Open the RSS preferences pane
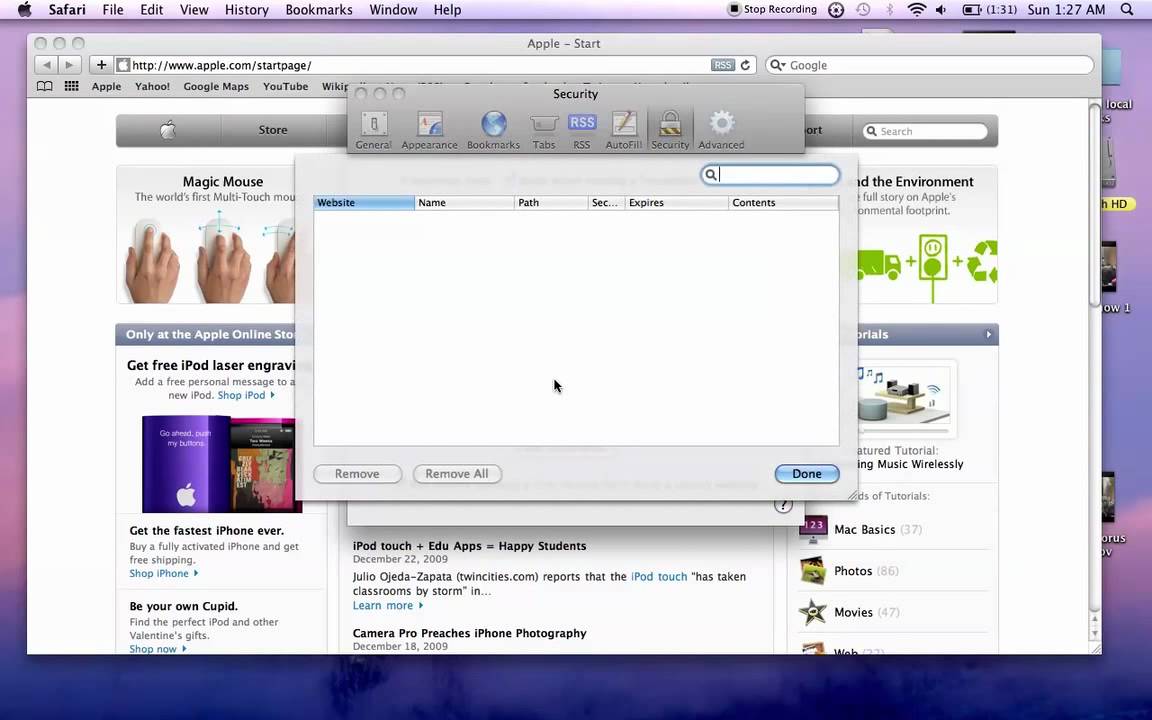The height and width of the screenshot is (720, 1152). (581, 131)
